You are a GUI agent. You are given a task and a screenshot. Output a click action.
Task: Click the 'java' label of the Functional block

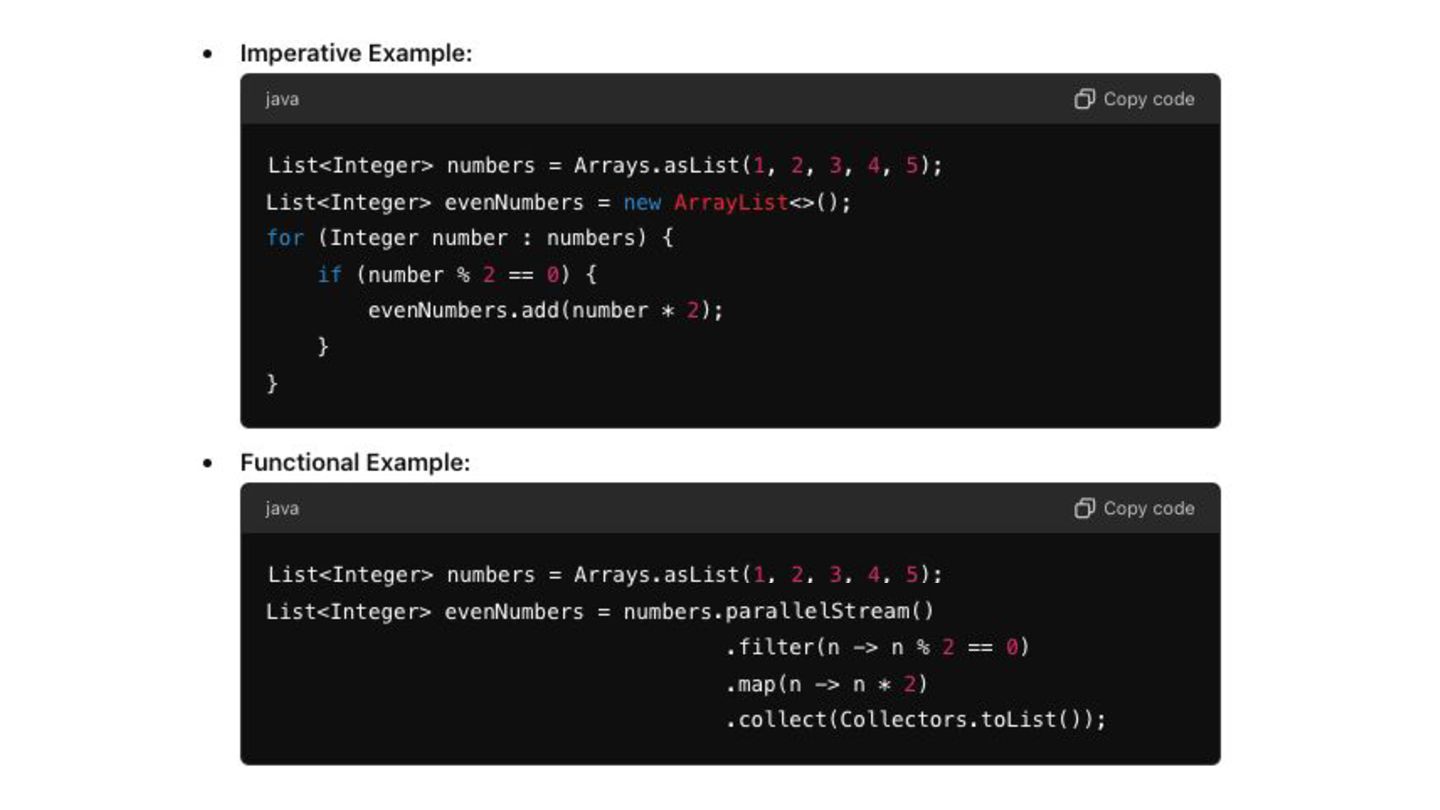[282, 508]
